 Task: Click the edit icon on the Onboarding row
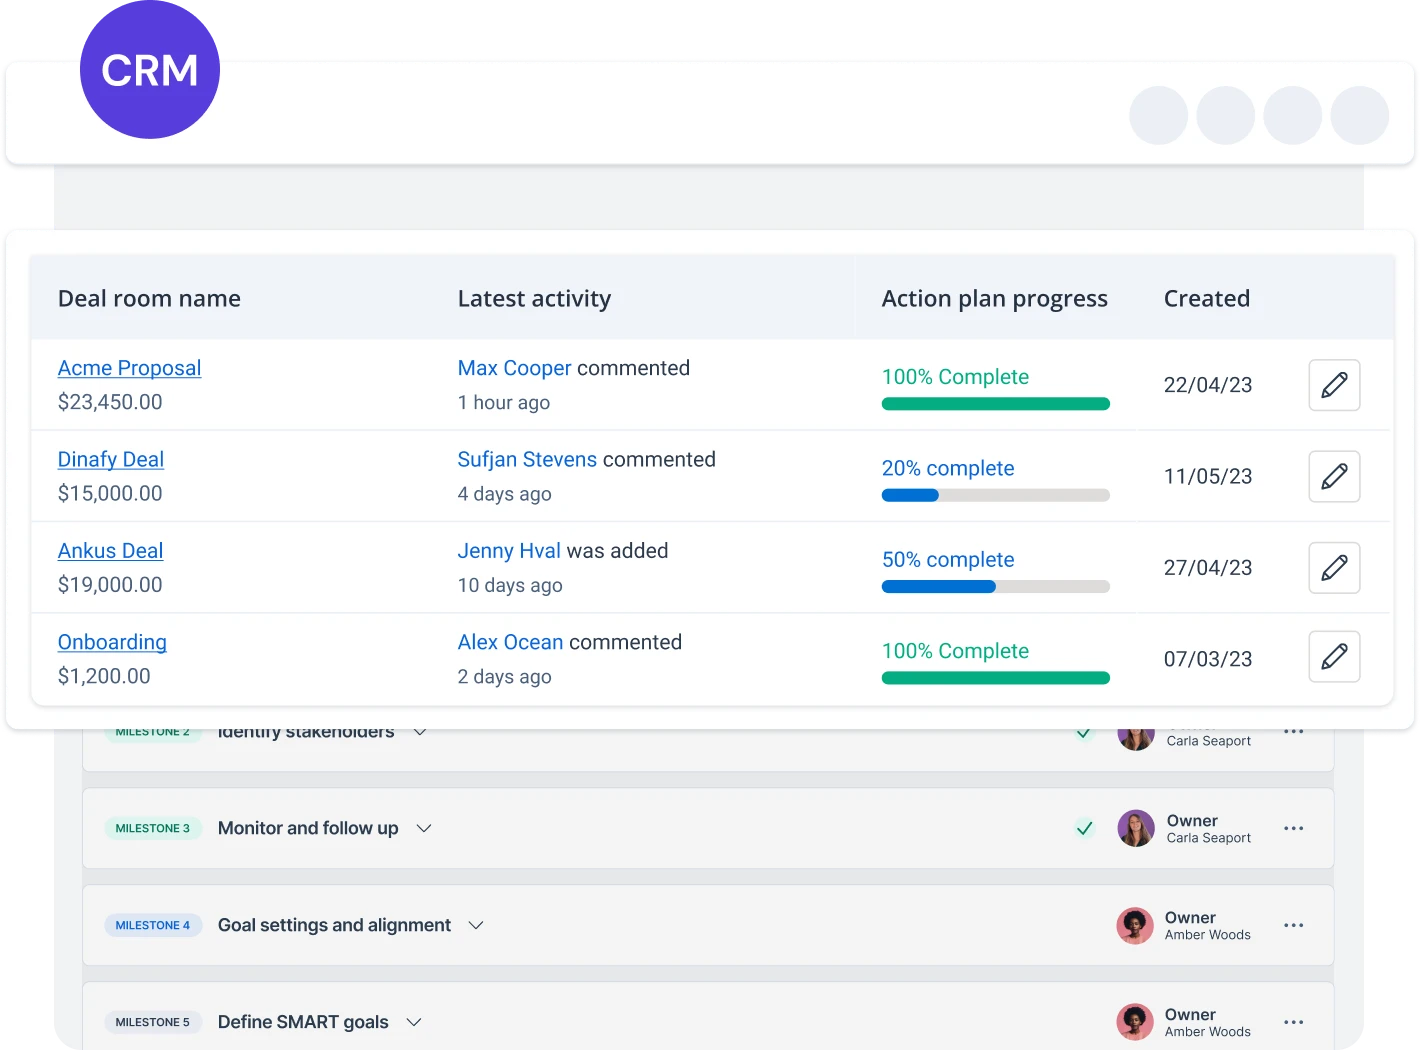click(1334, 657)
